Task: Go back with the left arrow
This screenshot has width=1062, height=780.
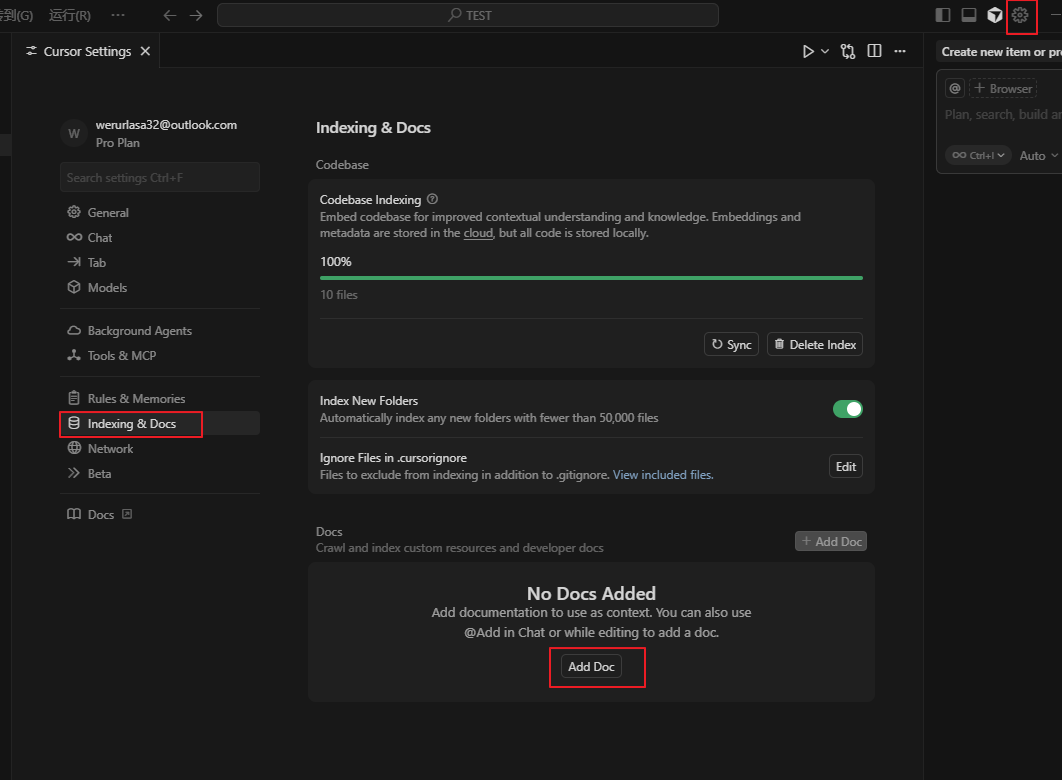Action: pos(169,15)
